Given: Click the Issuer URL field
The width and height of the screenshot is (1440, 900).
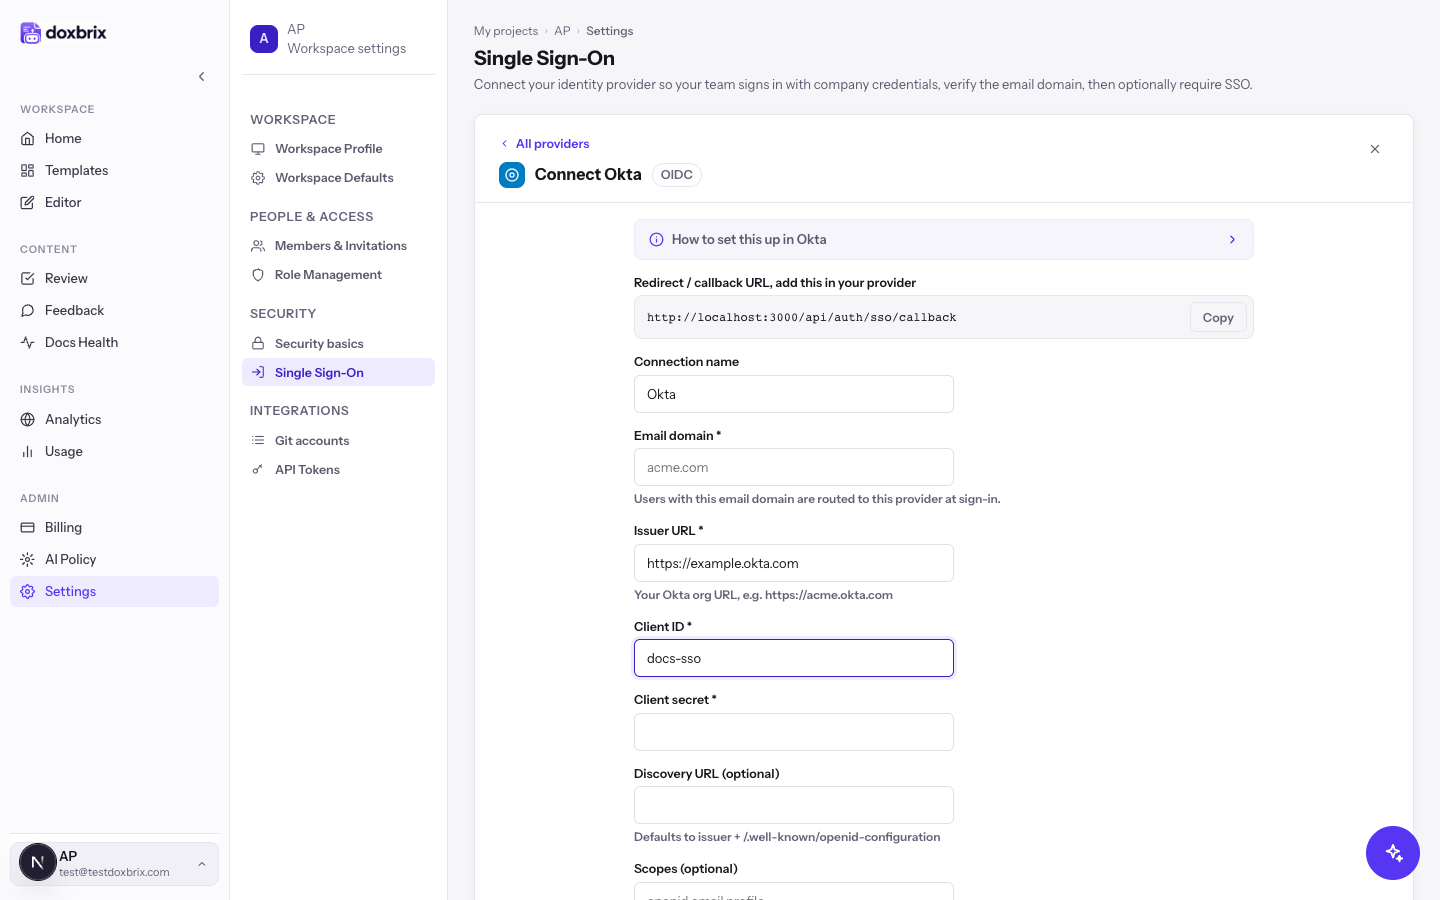Looking at the screenshot, I should coord(794,563).
